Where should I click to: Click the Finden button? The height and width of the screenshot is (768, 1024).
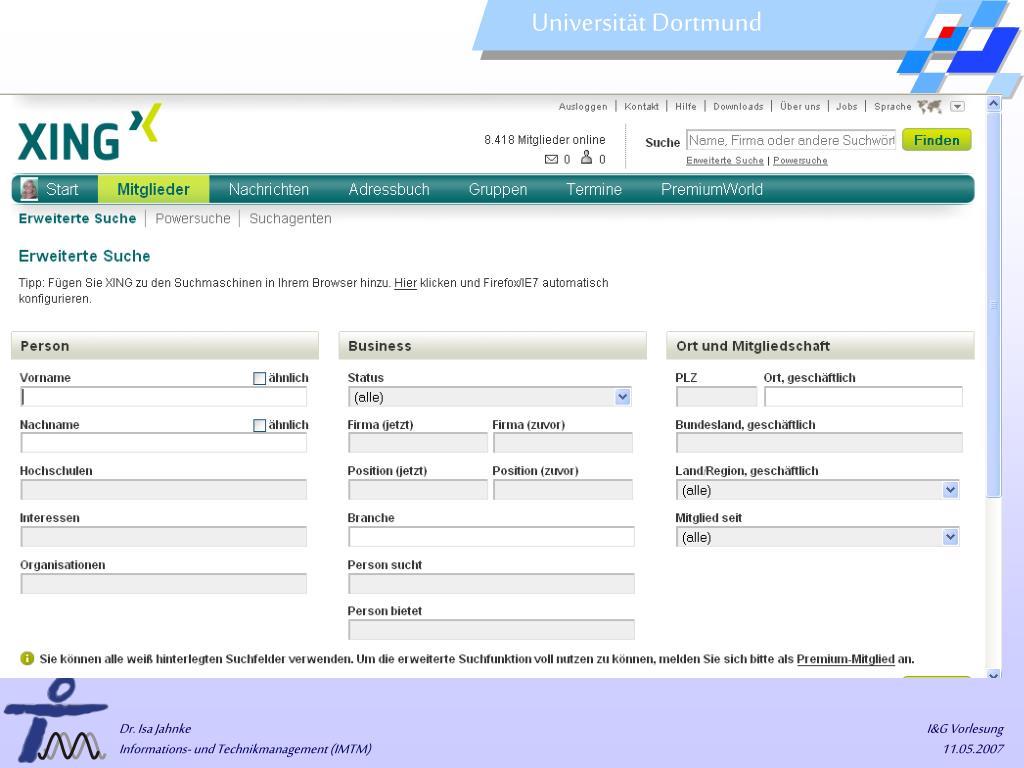click(x=936, y=140)
